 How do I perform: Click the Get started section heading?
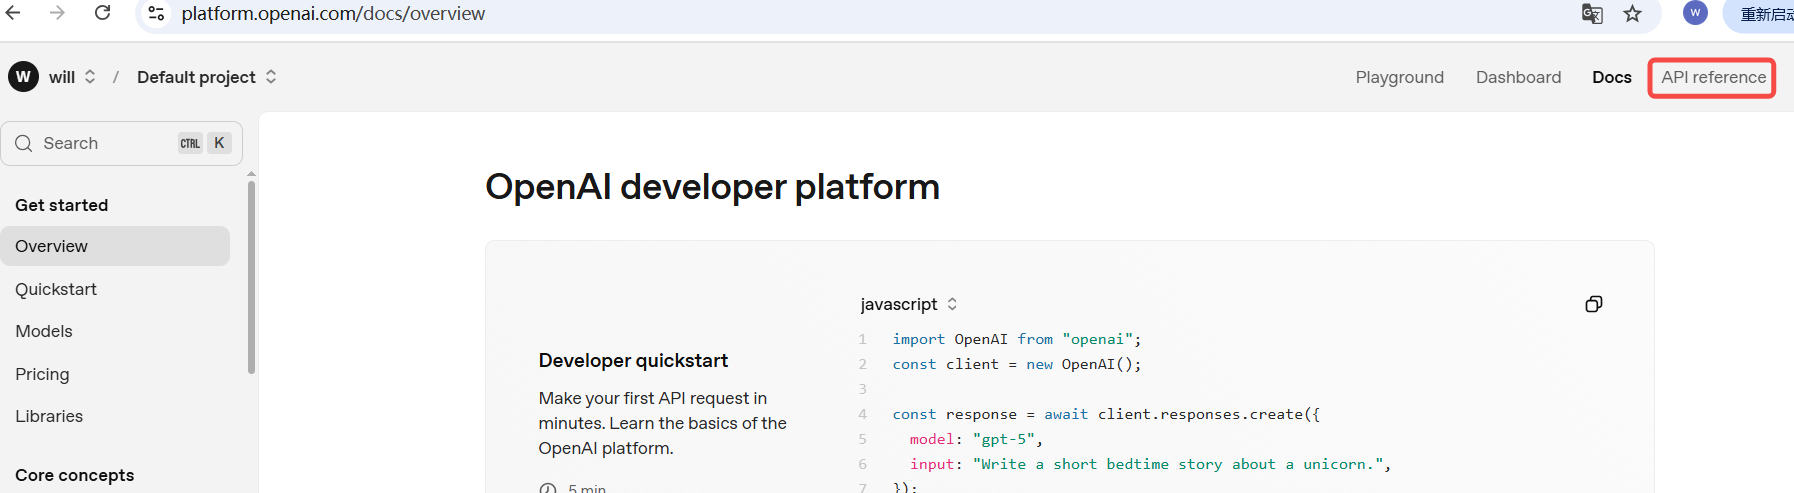pos(61,205)
